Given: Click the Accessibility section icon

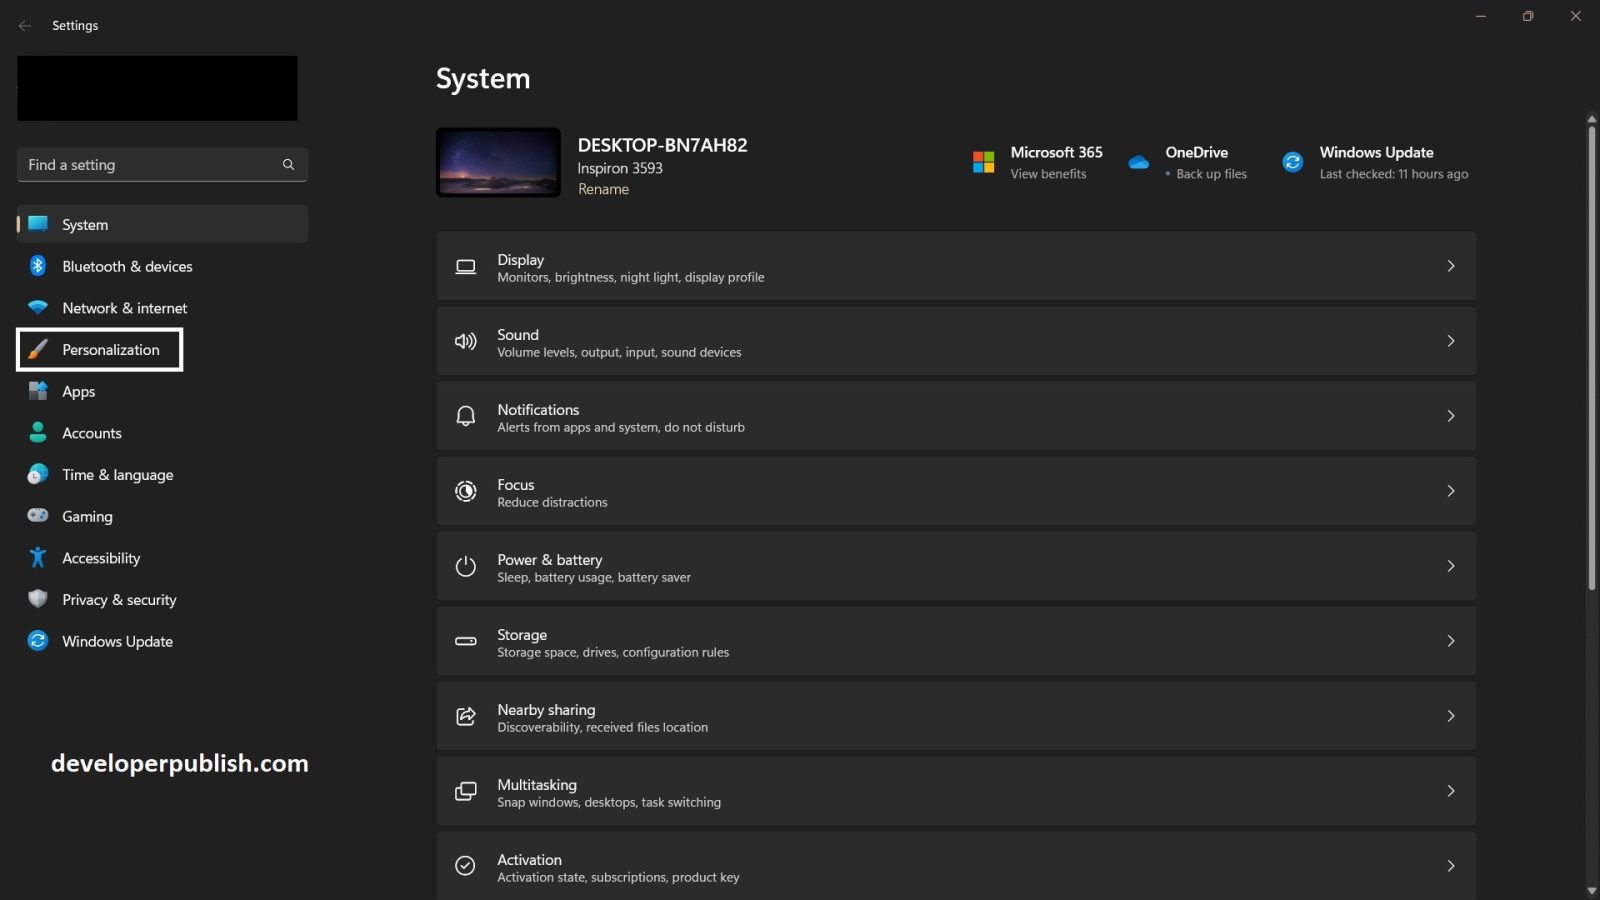Looking at the screenshot, I should [x=37, y=557].
